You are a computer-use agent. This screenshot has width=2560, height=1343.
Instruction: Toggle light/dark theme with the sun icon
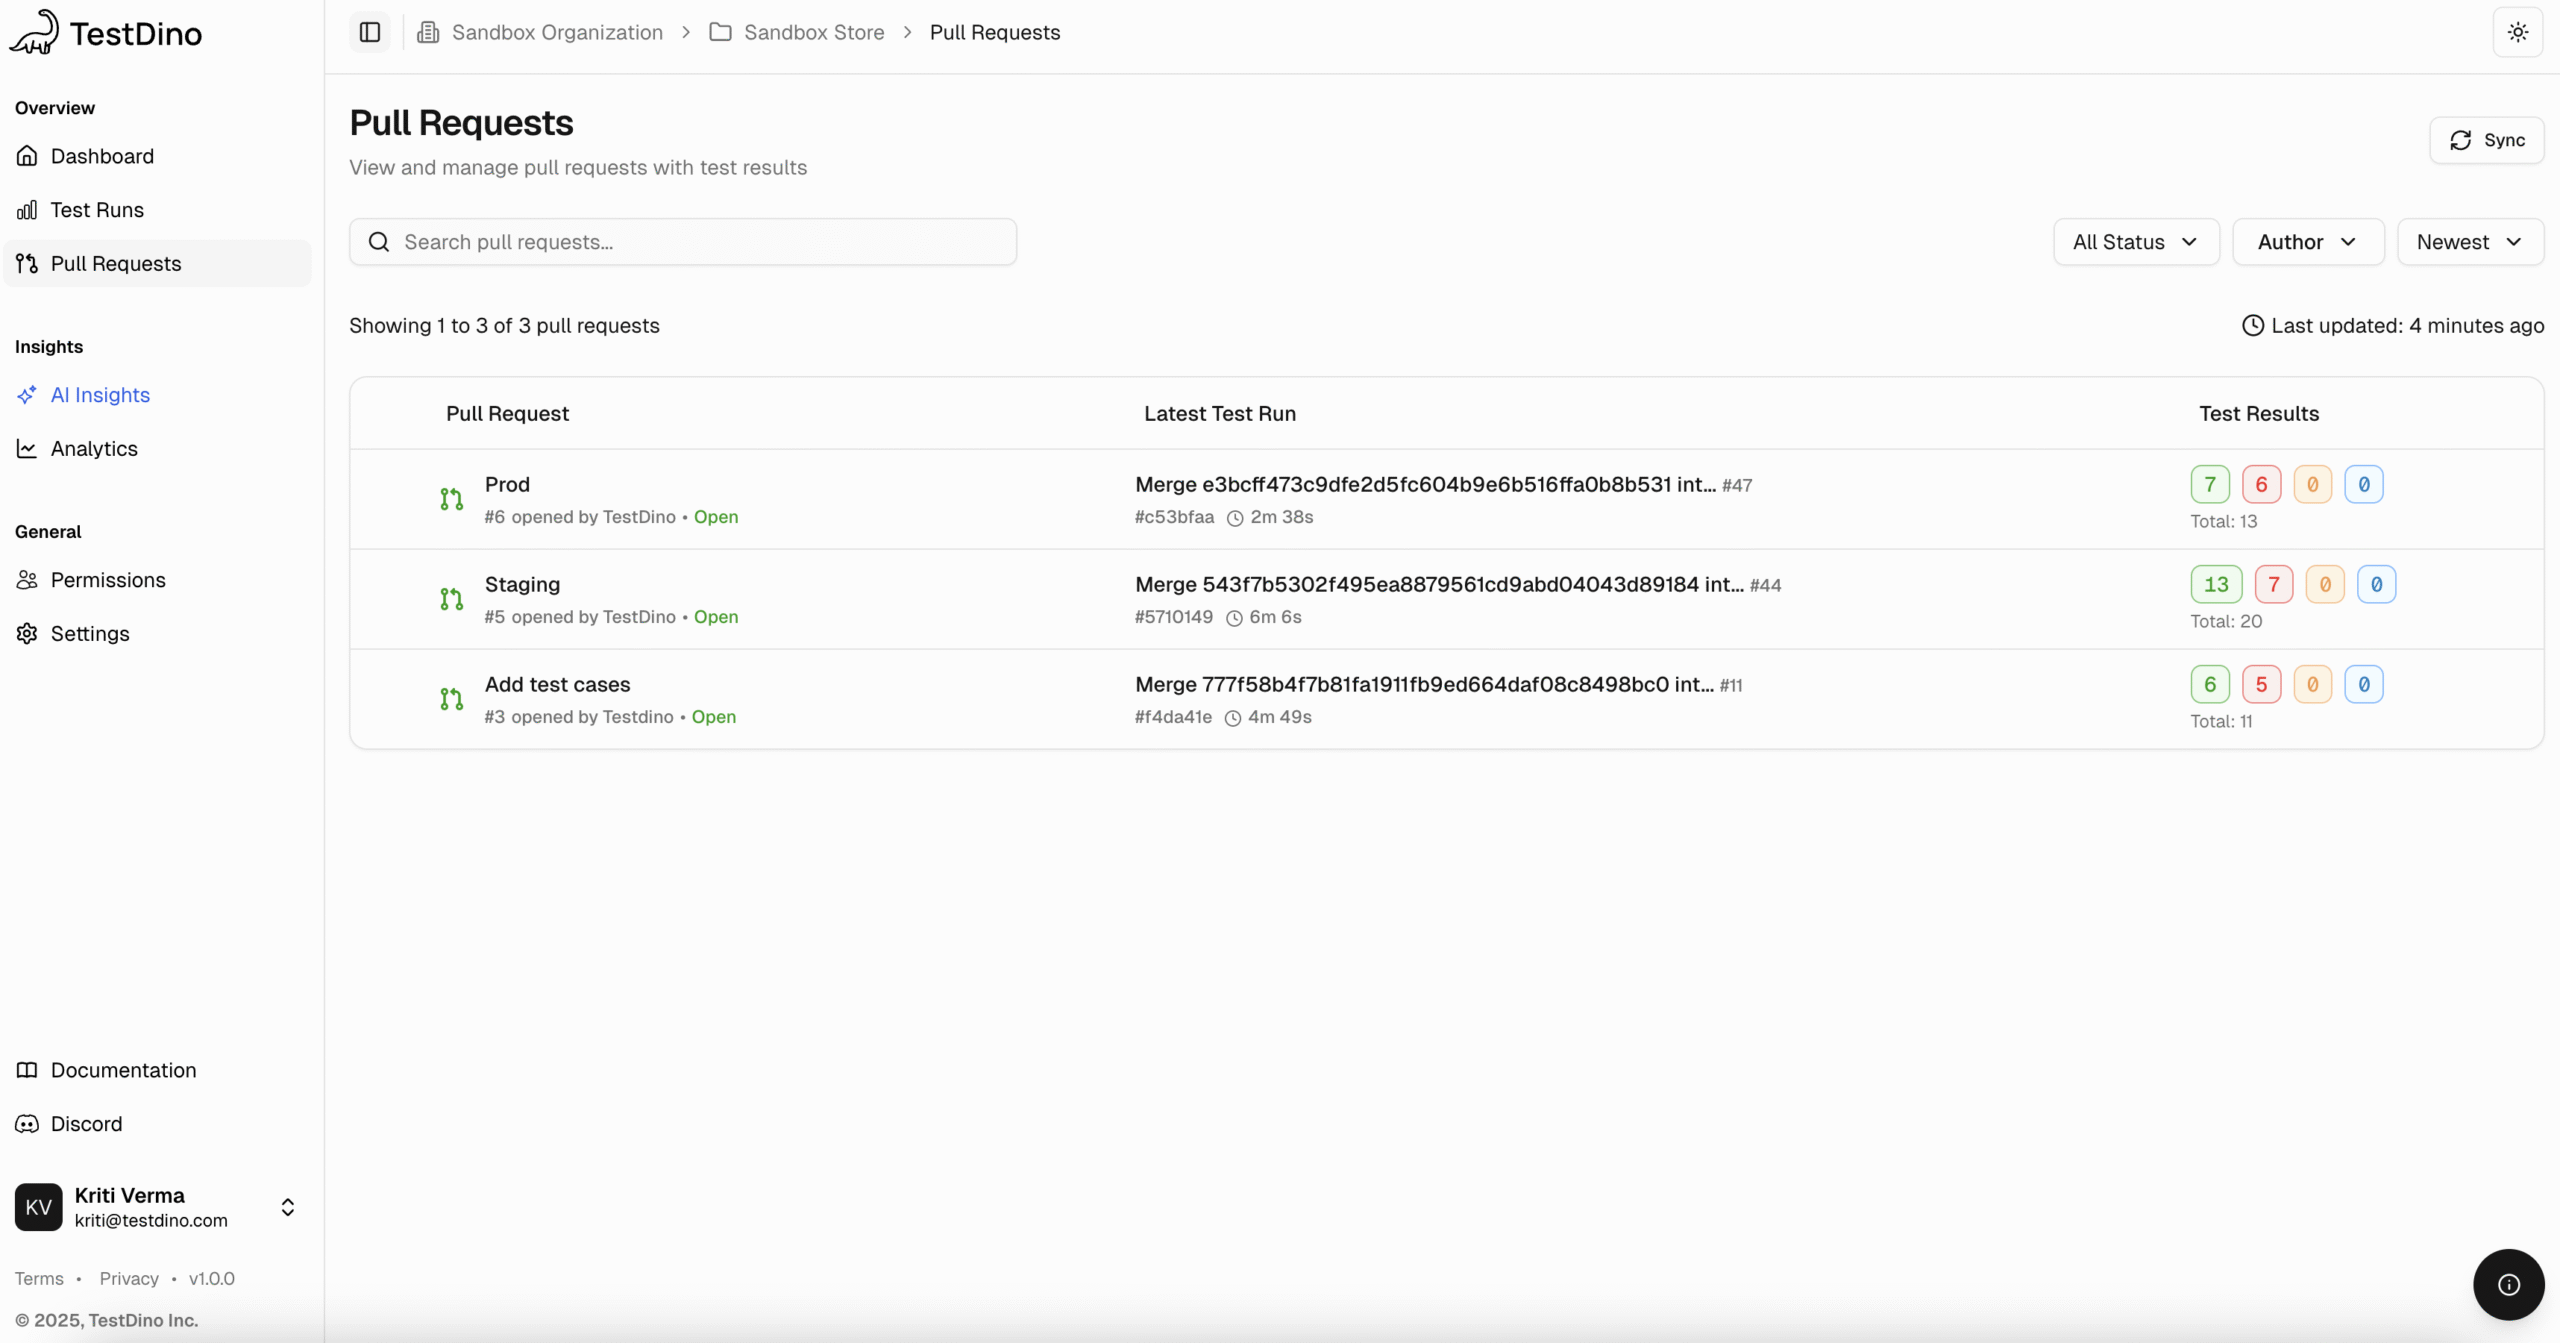tap(2517, 31)
